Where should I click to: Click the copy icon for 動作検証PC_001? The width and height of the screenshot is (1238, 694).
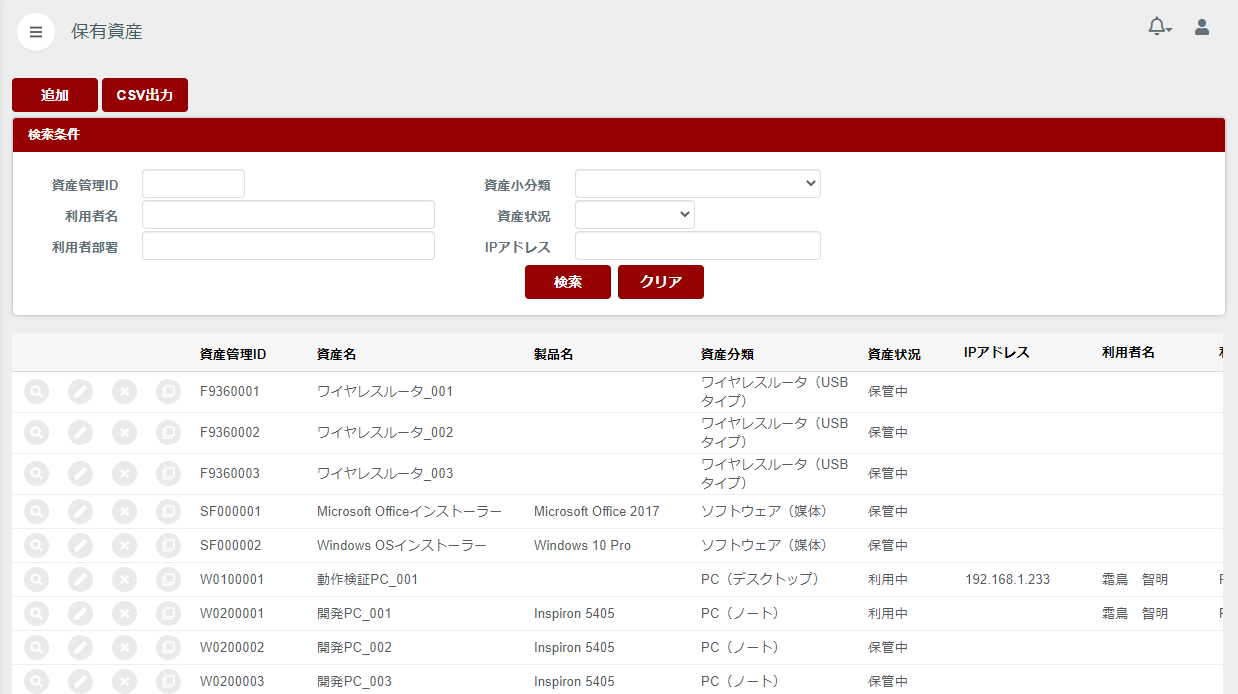coord(168,579)
